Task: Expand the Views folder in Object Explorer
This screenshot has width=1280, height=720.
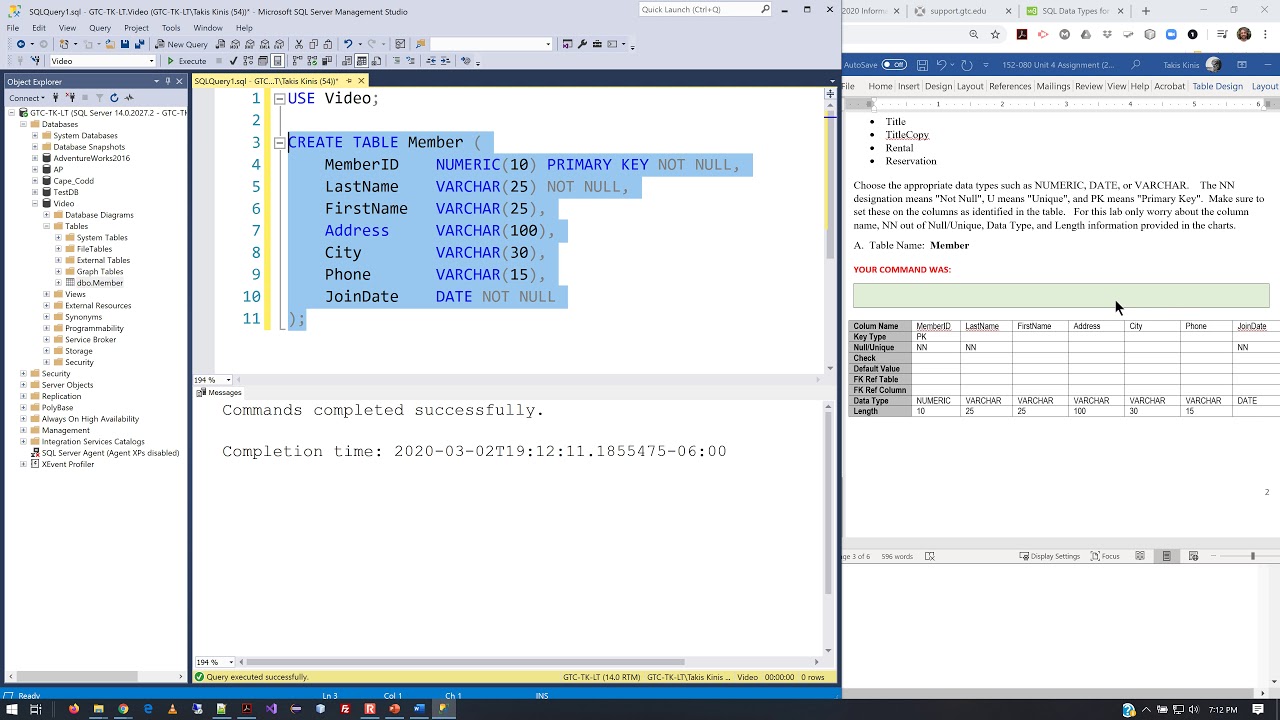Action: [47, 294]
